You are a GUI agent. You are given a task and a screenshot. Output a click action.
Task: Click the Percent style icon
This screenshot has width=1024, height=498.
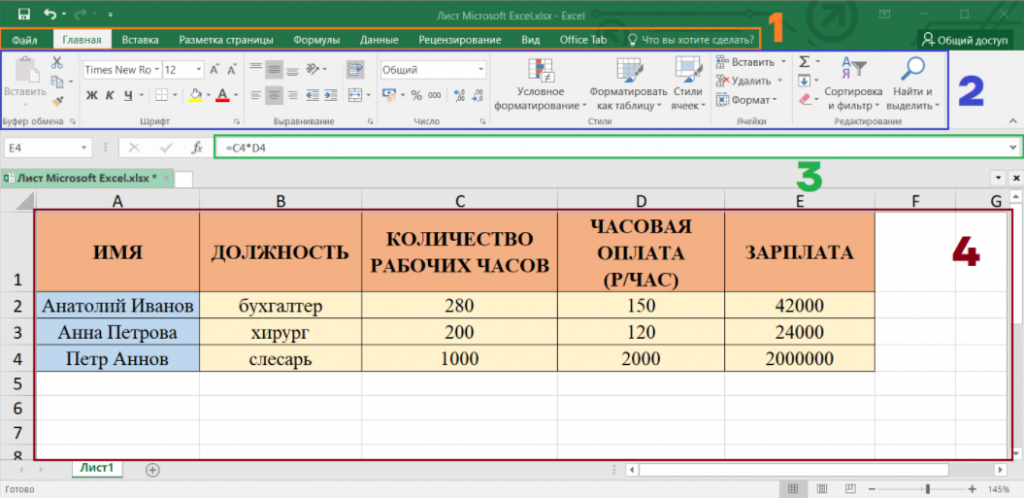tap(416, 95)
